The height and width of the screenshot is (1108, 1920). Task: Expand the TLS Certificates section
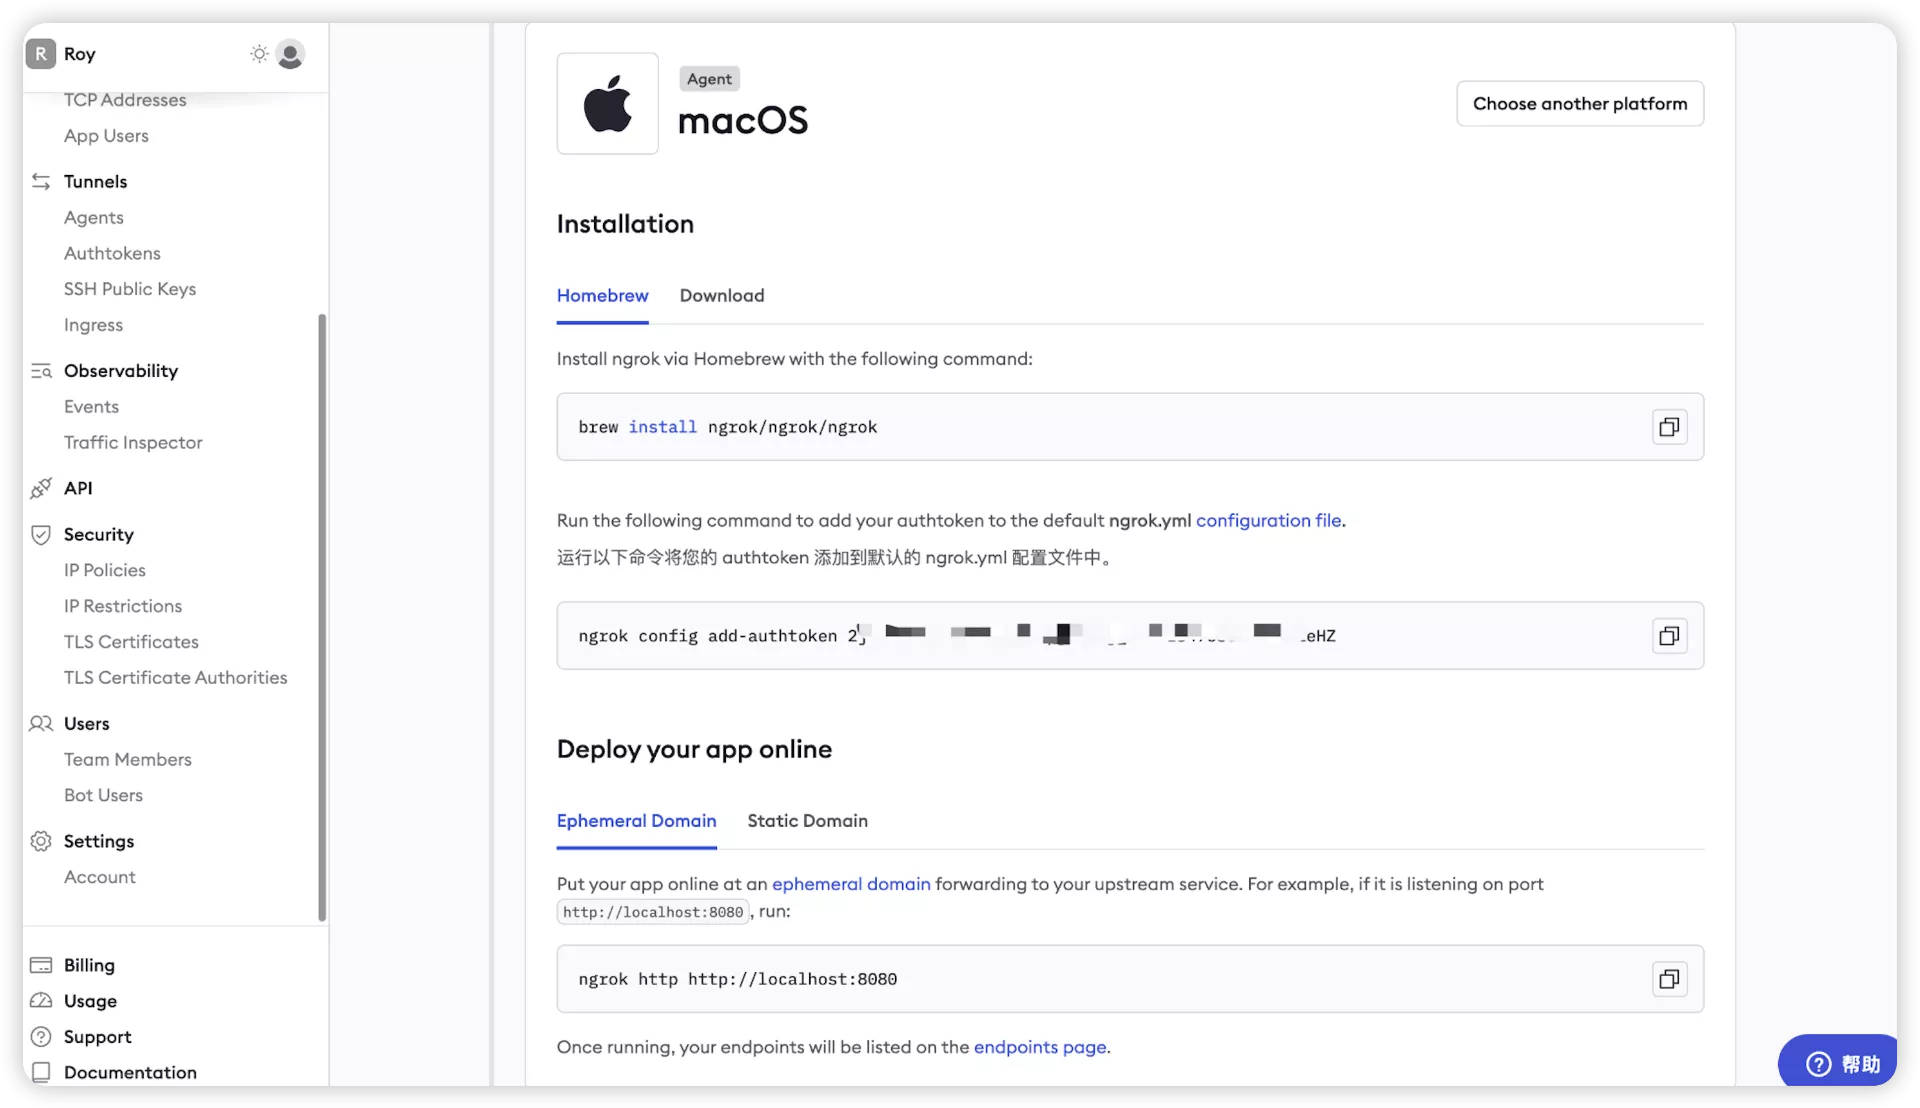(x=129, y=642)
